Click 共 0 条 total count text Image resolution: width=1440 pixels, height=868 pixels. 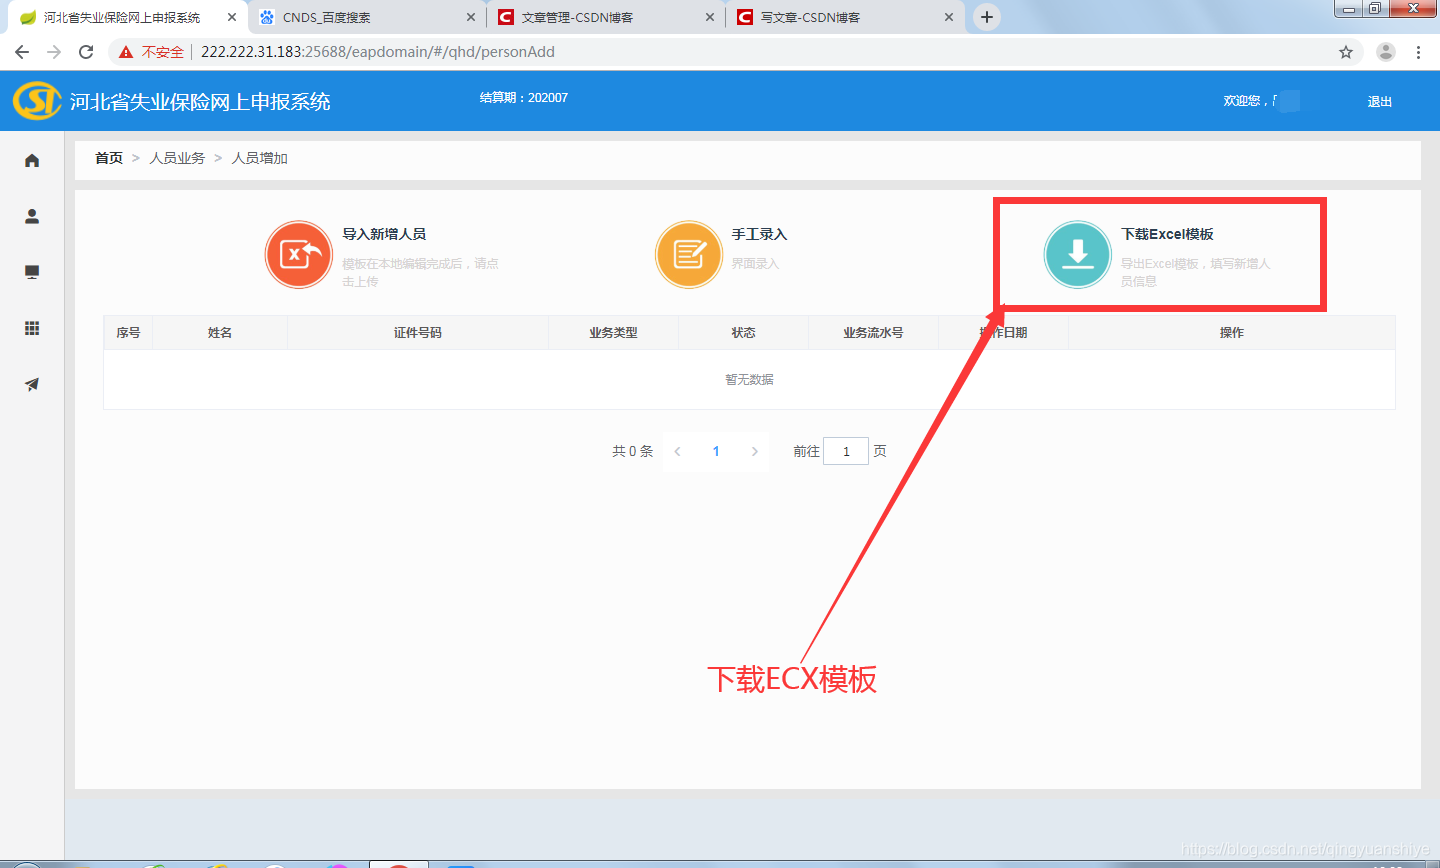[x=633, y=451]
